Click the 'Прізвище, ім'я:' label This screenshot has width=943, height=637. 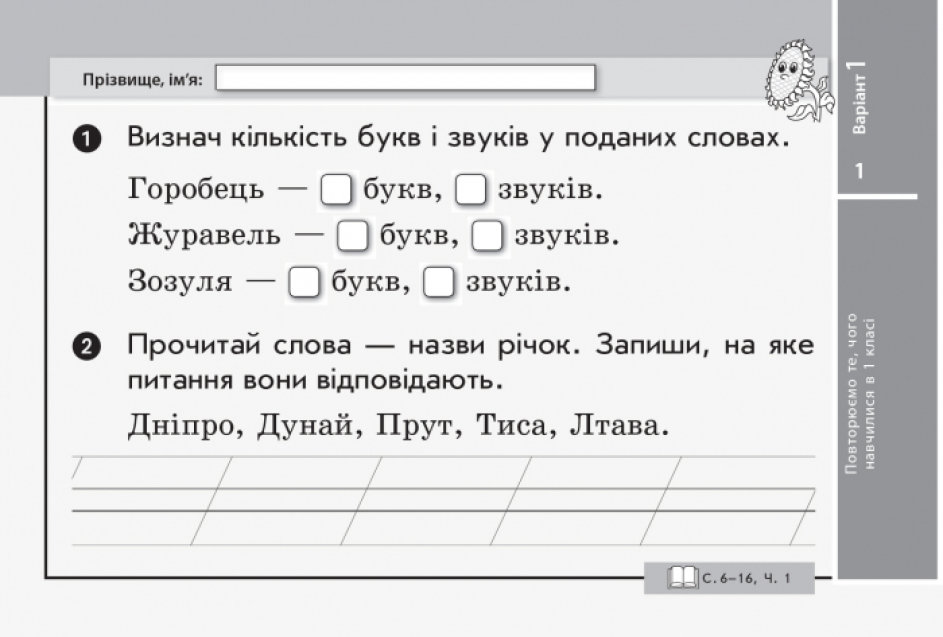143,79
